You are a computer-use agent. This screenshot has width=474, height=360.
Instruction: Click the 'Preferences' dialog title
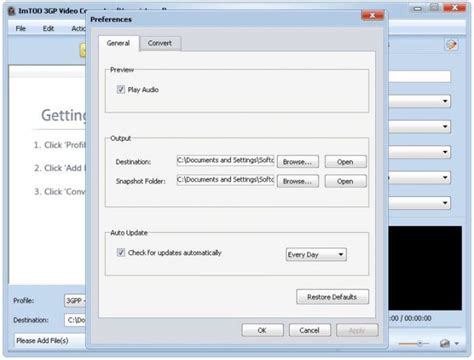pyautogui.click(x=111, y=19)
